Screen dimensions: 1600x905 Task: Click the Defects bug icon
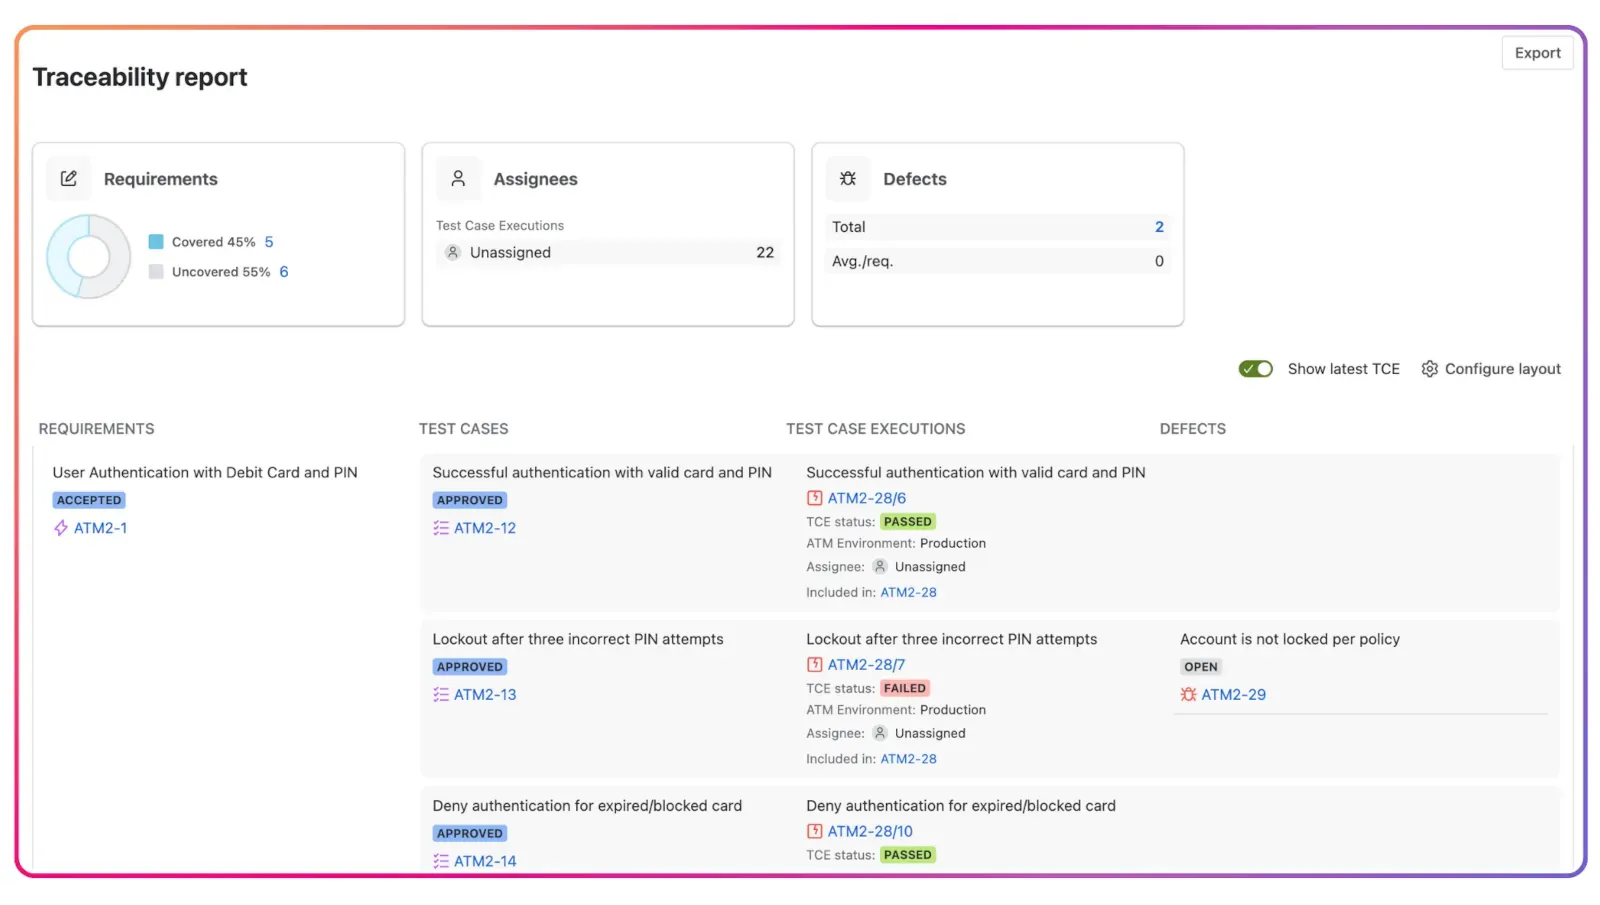(848, 179)
